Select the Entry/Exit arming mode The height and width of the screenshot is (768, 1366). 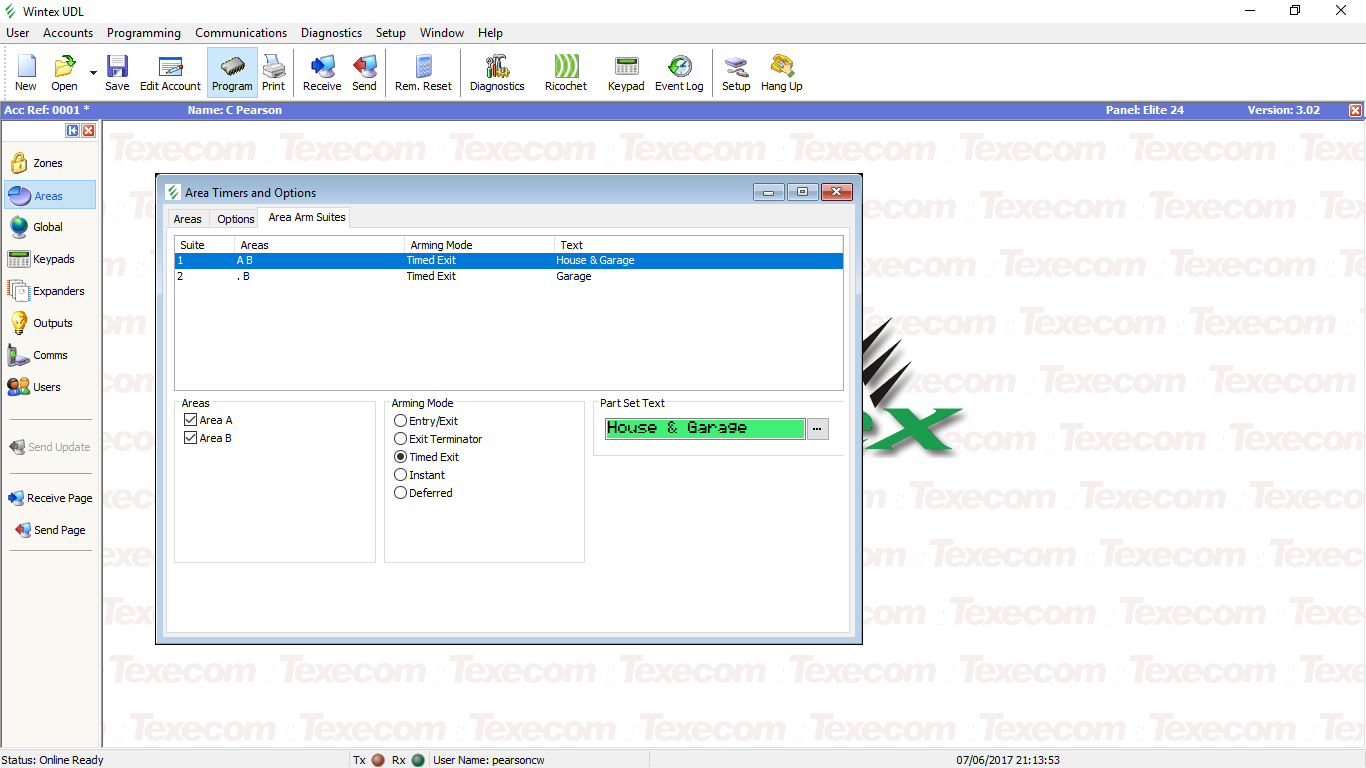point(401,422)
